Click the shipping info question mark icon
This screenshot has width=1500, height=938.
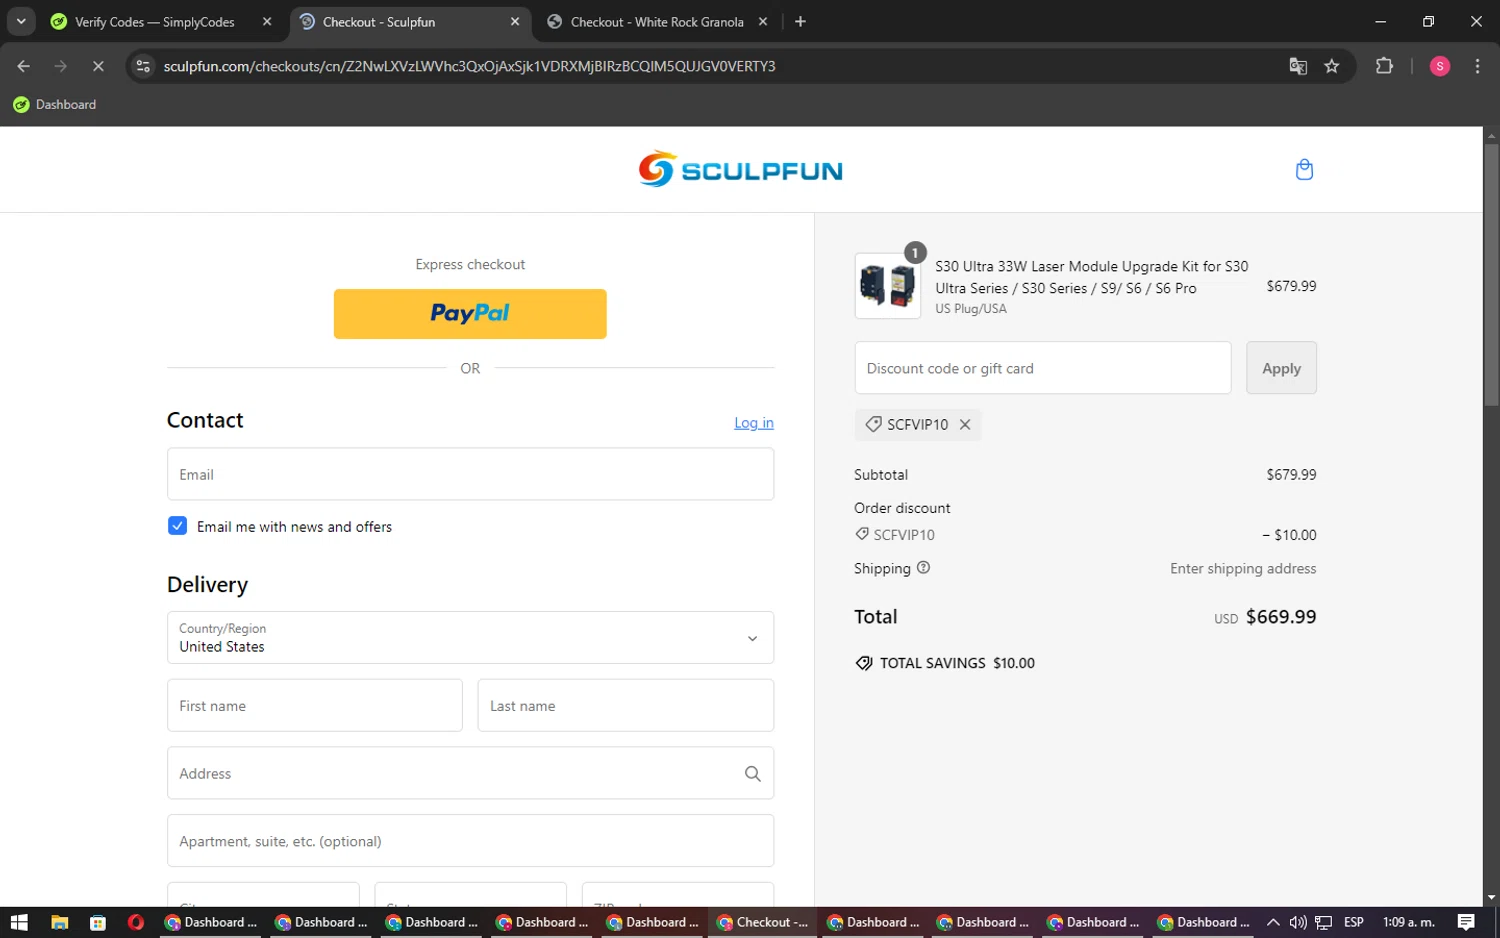[x=923, y=568]
